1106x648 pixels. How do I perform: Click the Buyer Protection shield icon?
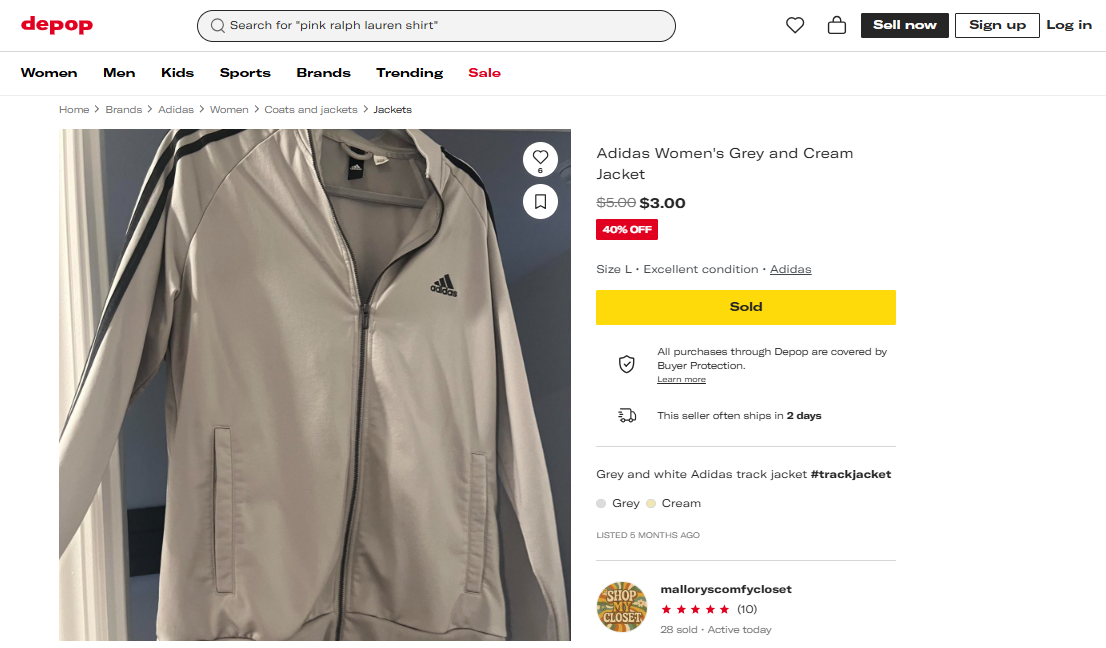tap(627, 364)
